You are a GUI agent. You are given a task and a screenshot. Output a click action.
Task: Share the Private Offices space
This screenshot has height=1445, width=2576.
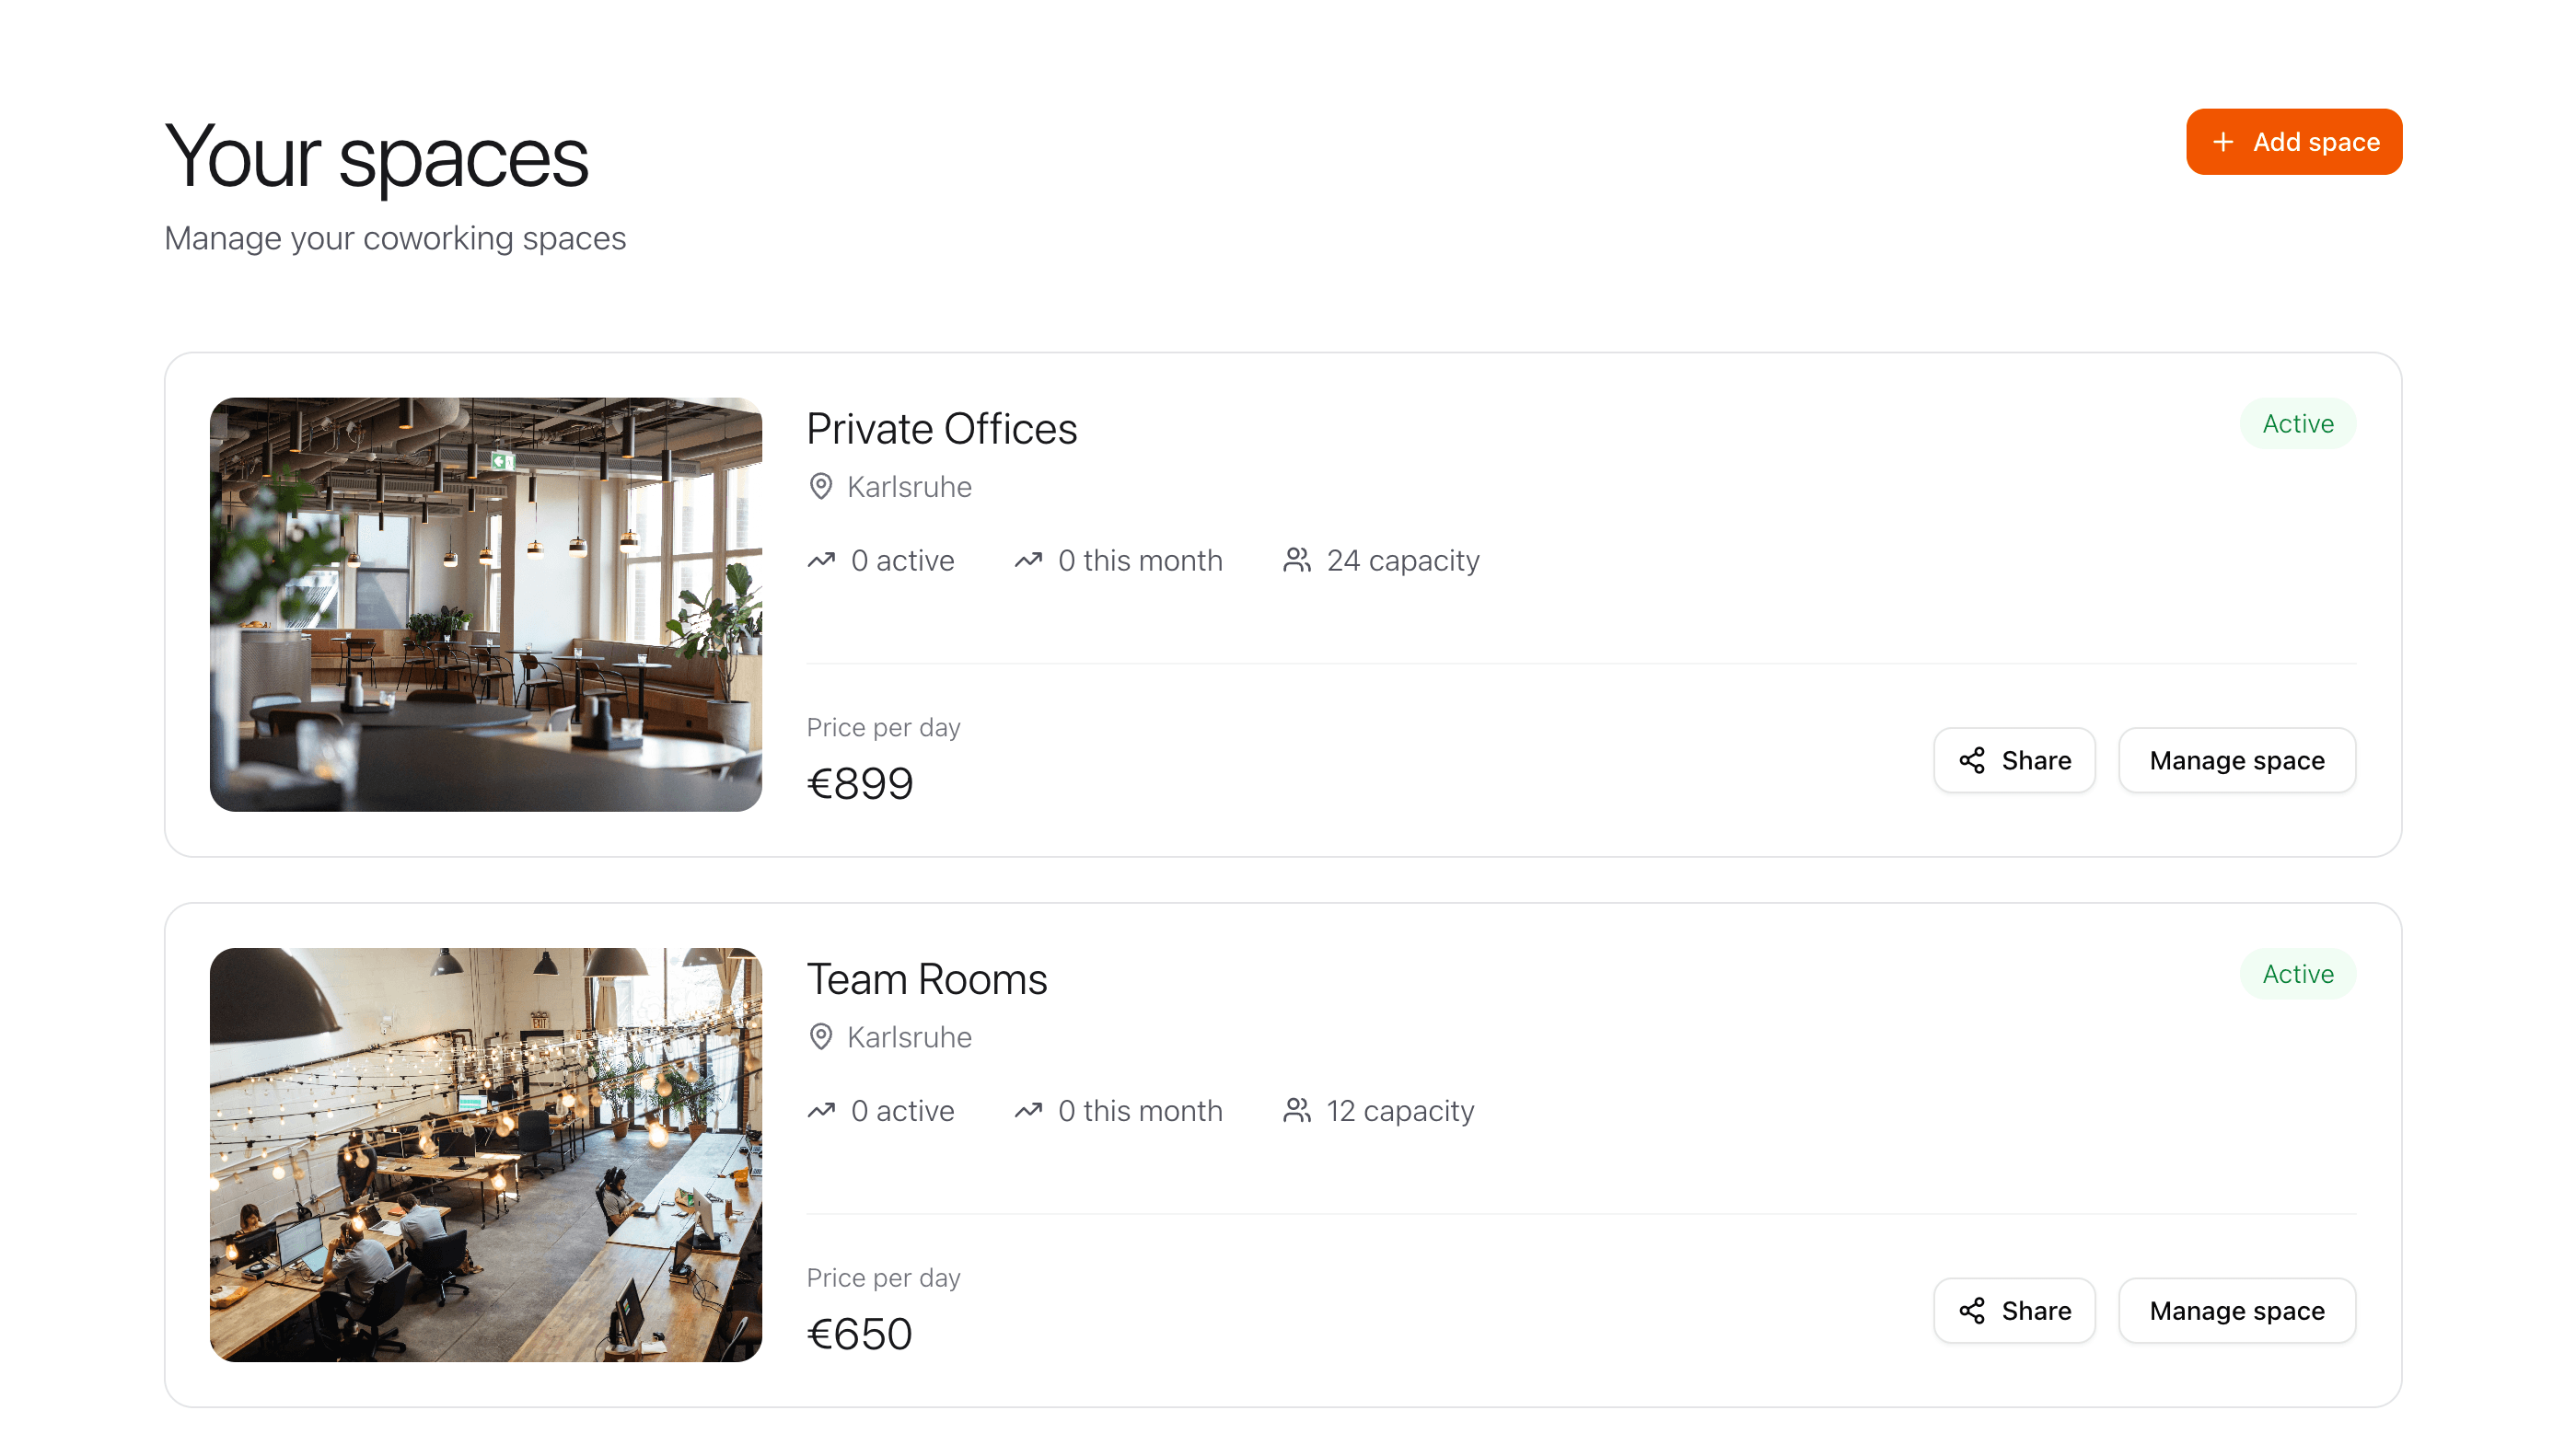click(x=2014, y=760)
